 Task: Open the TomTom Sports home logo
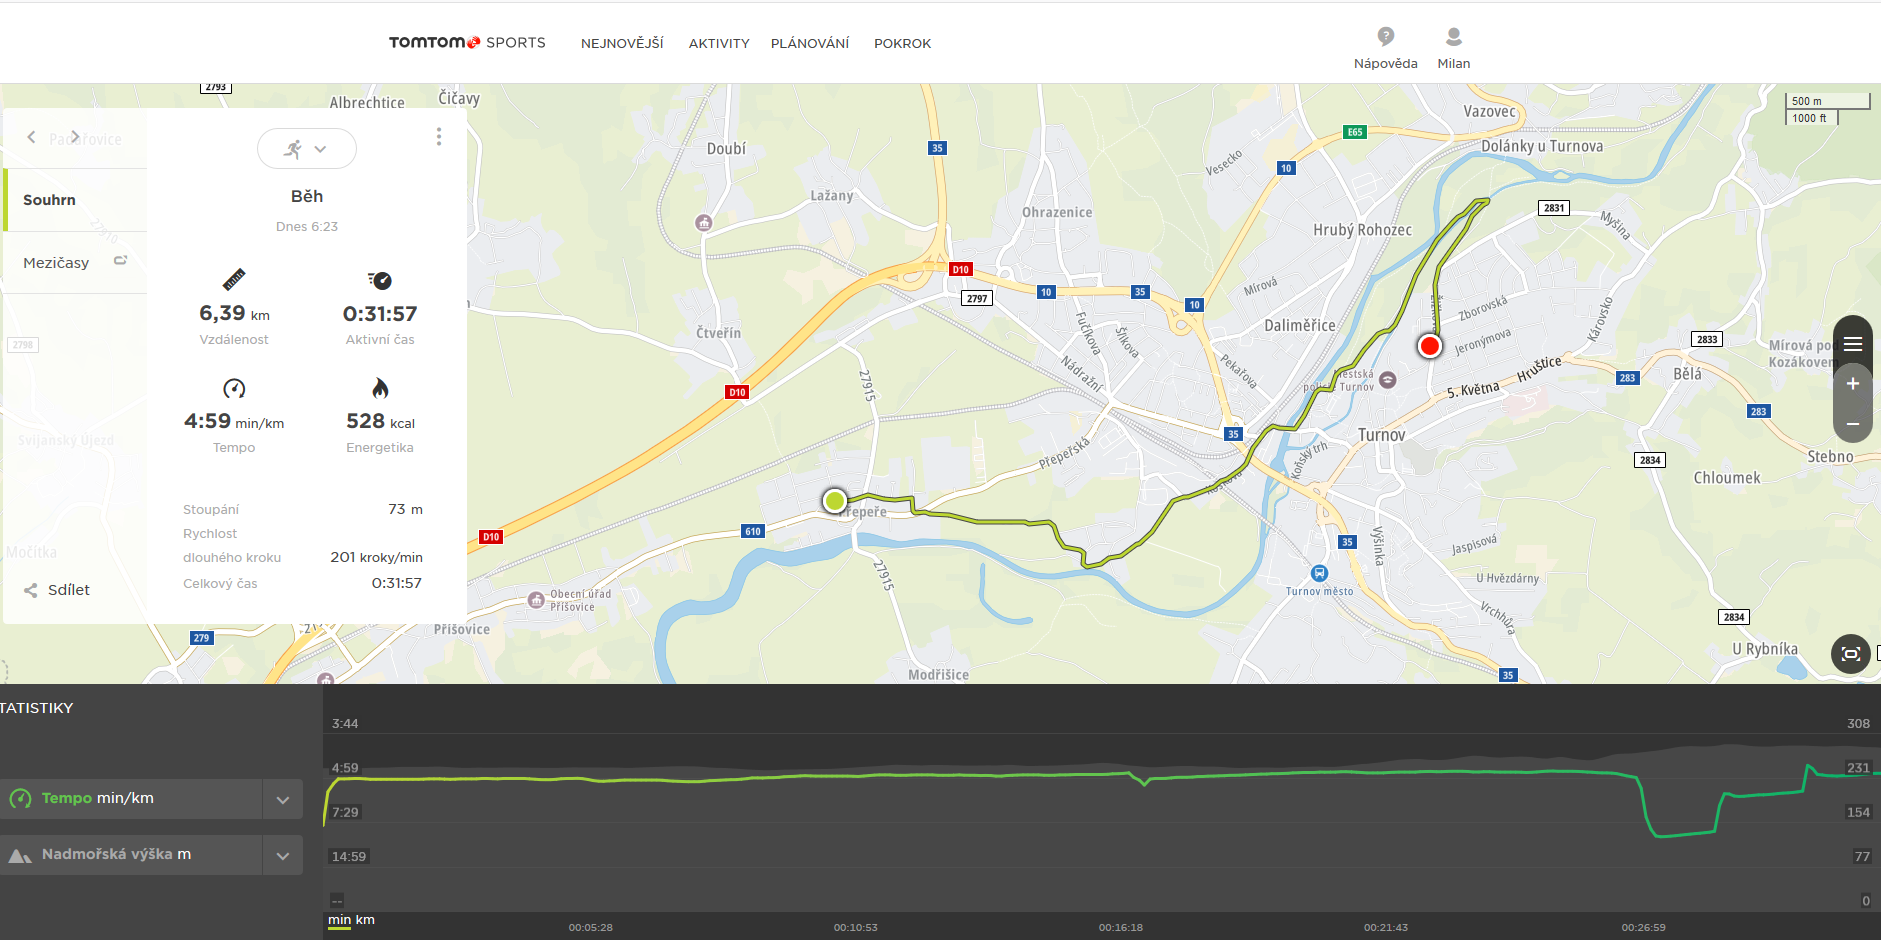467,42
